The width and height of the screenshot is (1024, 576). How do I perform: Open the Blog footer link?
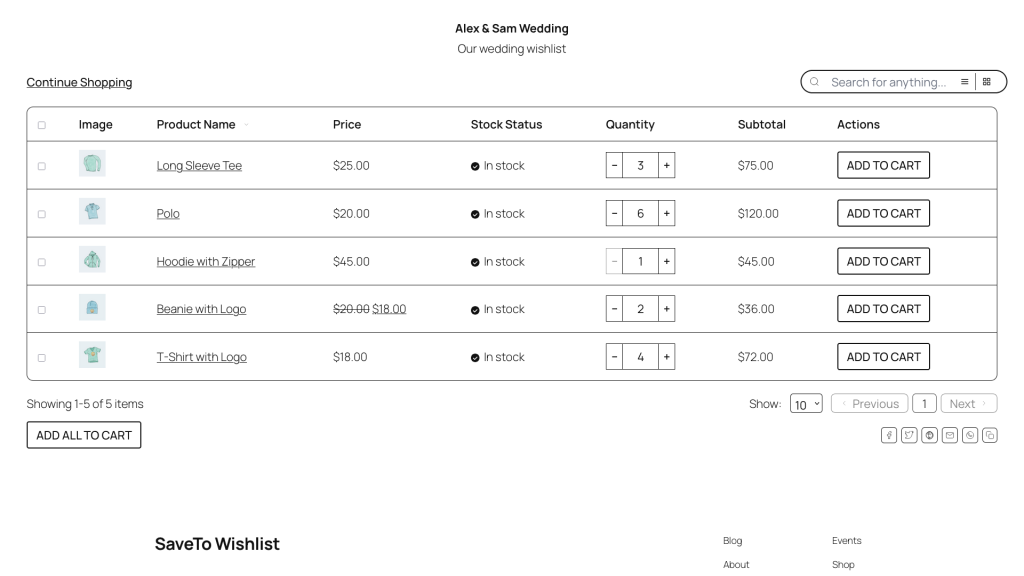732,541
